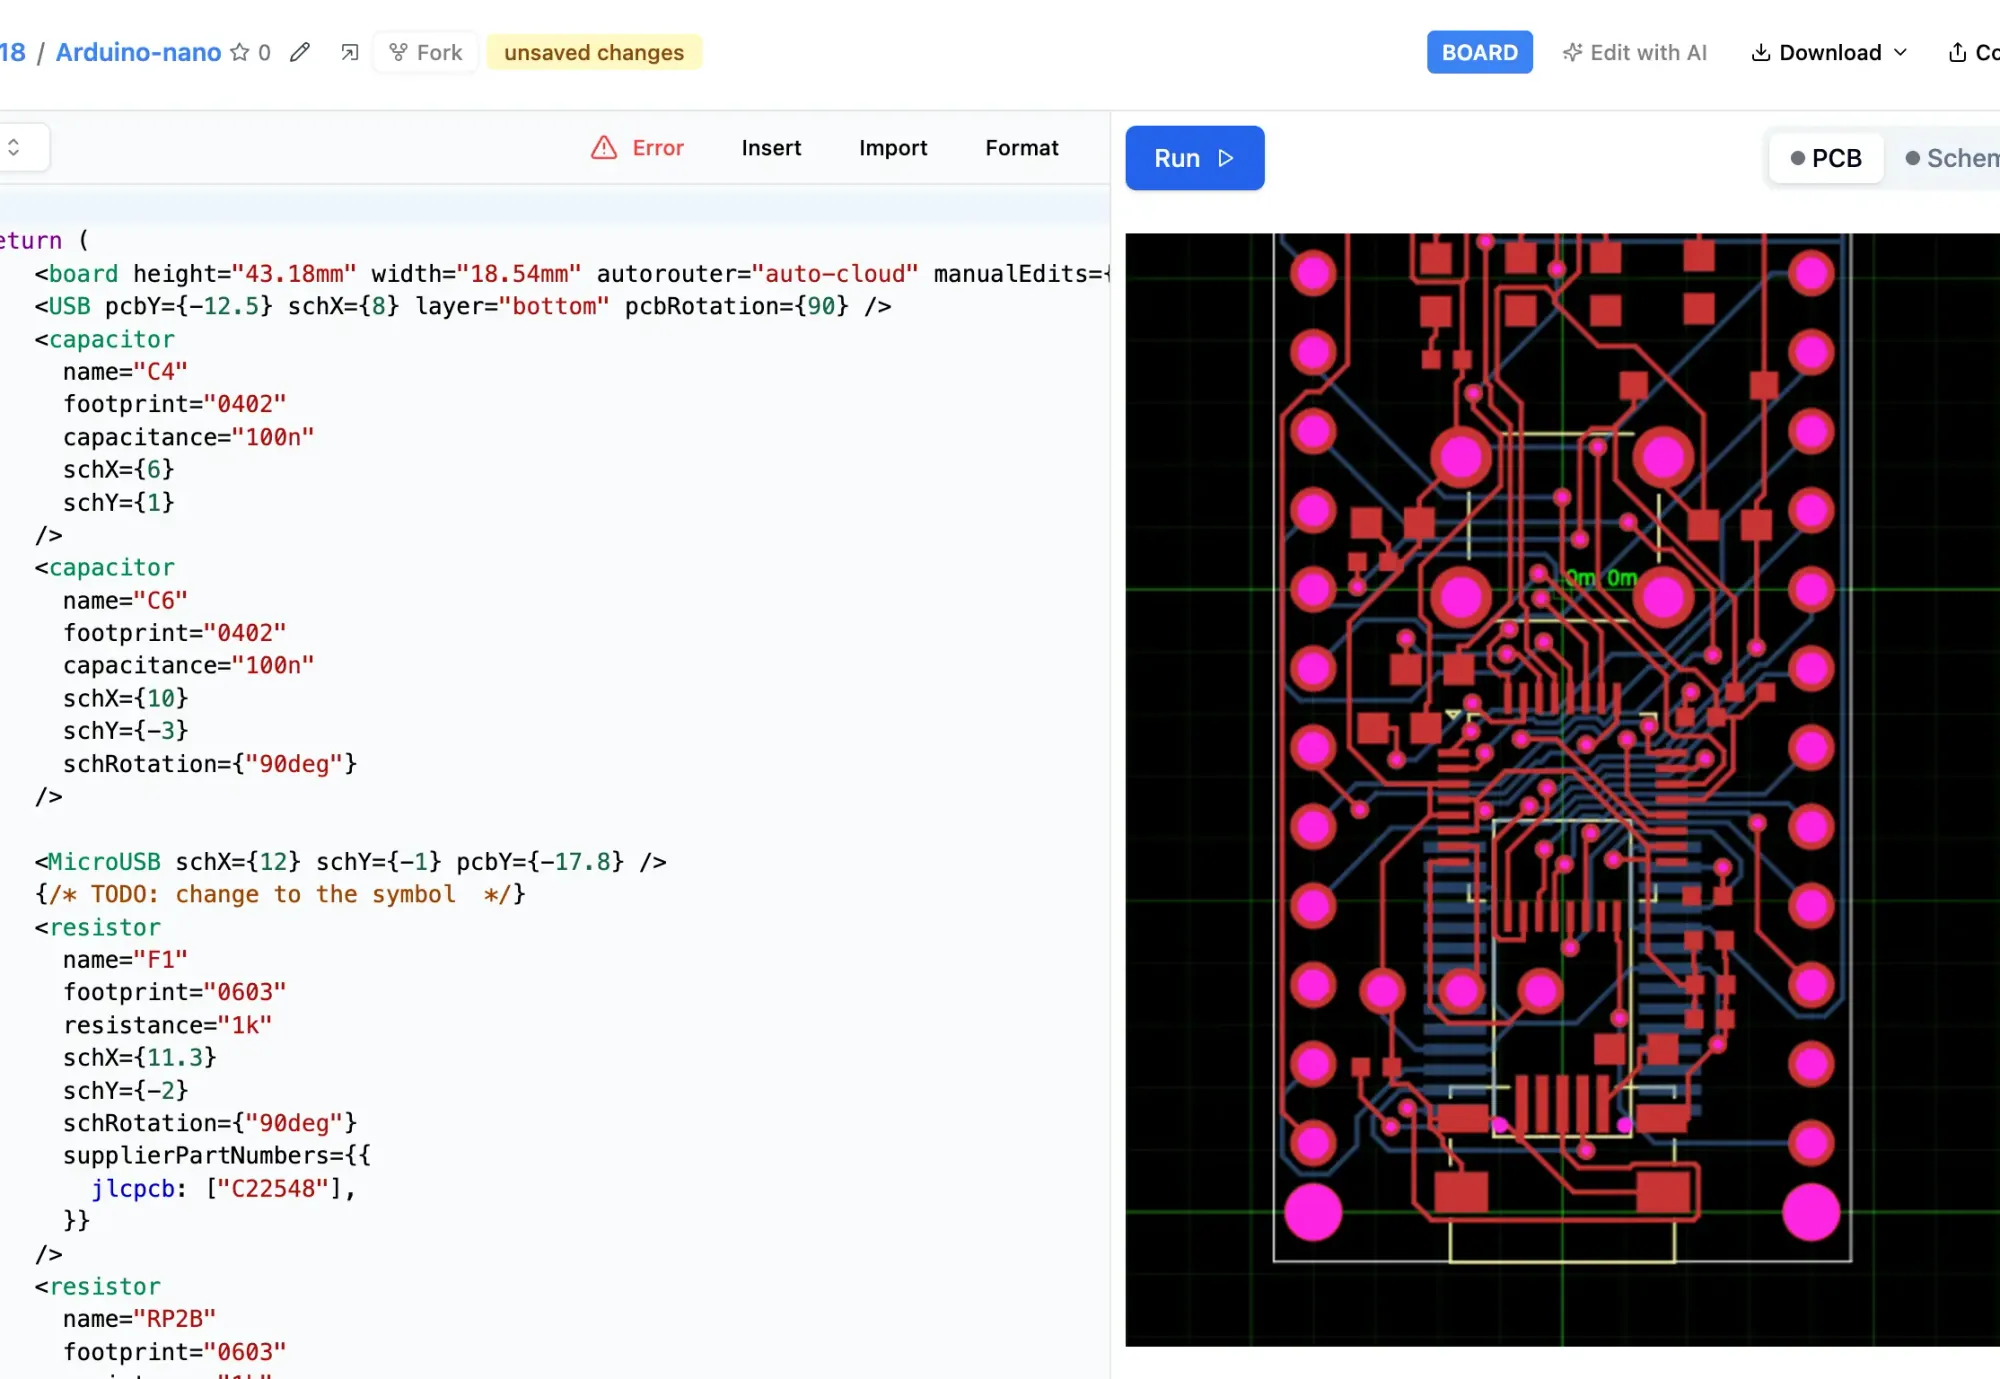
Task: Click the jlcpcb supplier key in the code
Action: coord(133,1188)
